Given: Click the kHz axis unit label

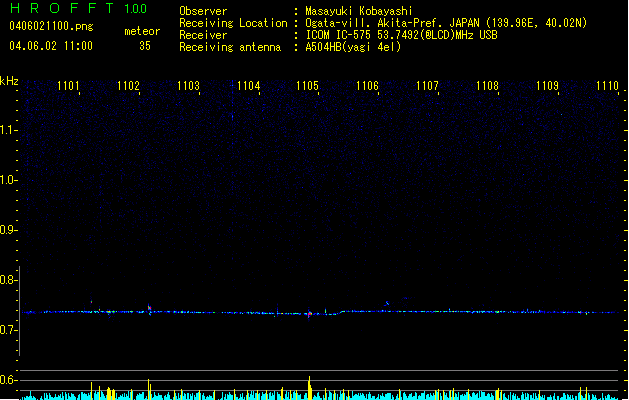Looking at the screenshot, I should pyautogui.click(x=9, y=81).
